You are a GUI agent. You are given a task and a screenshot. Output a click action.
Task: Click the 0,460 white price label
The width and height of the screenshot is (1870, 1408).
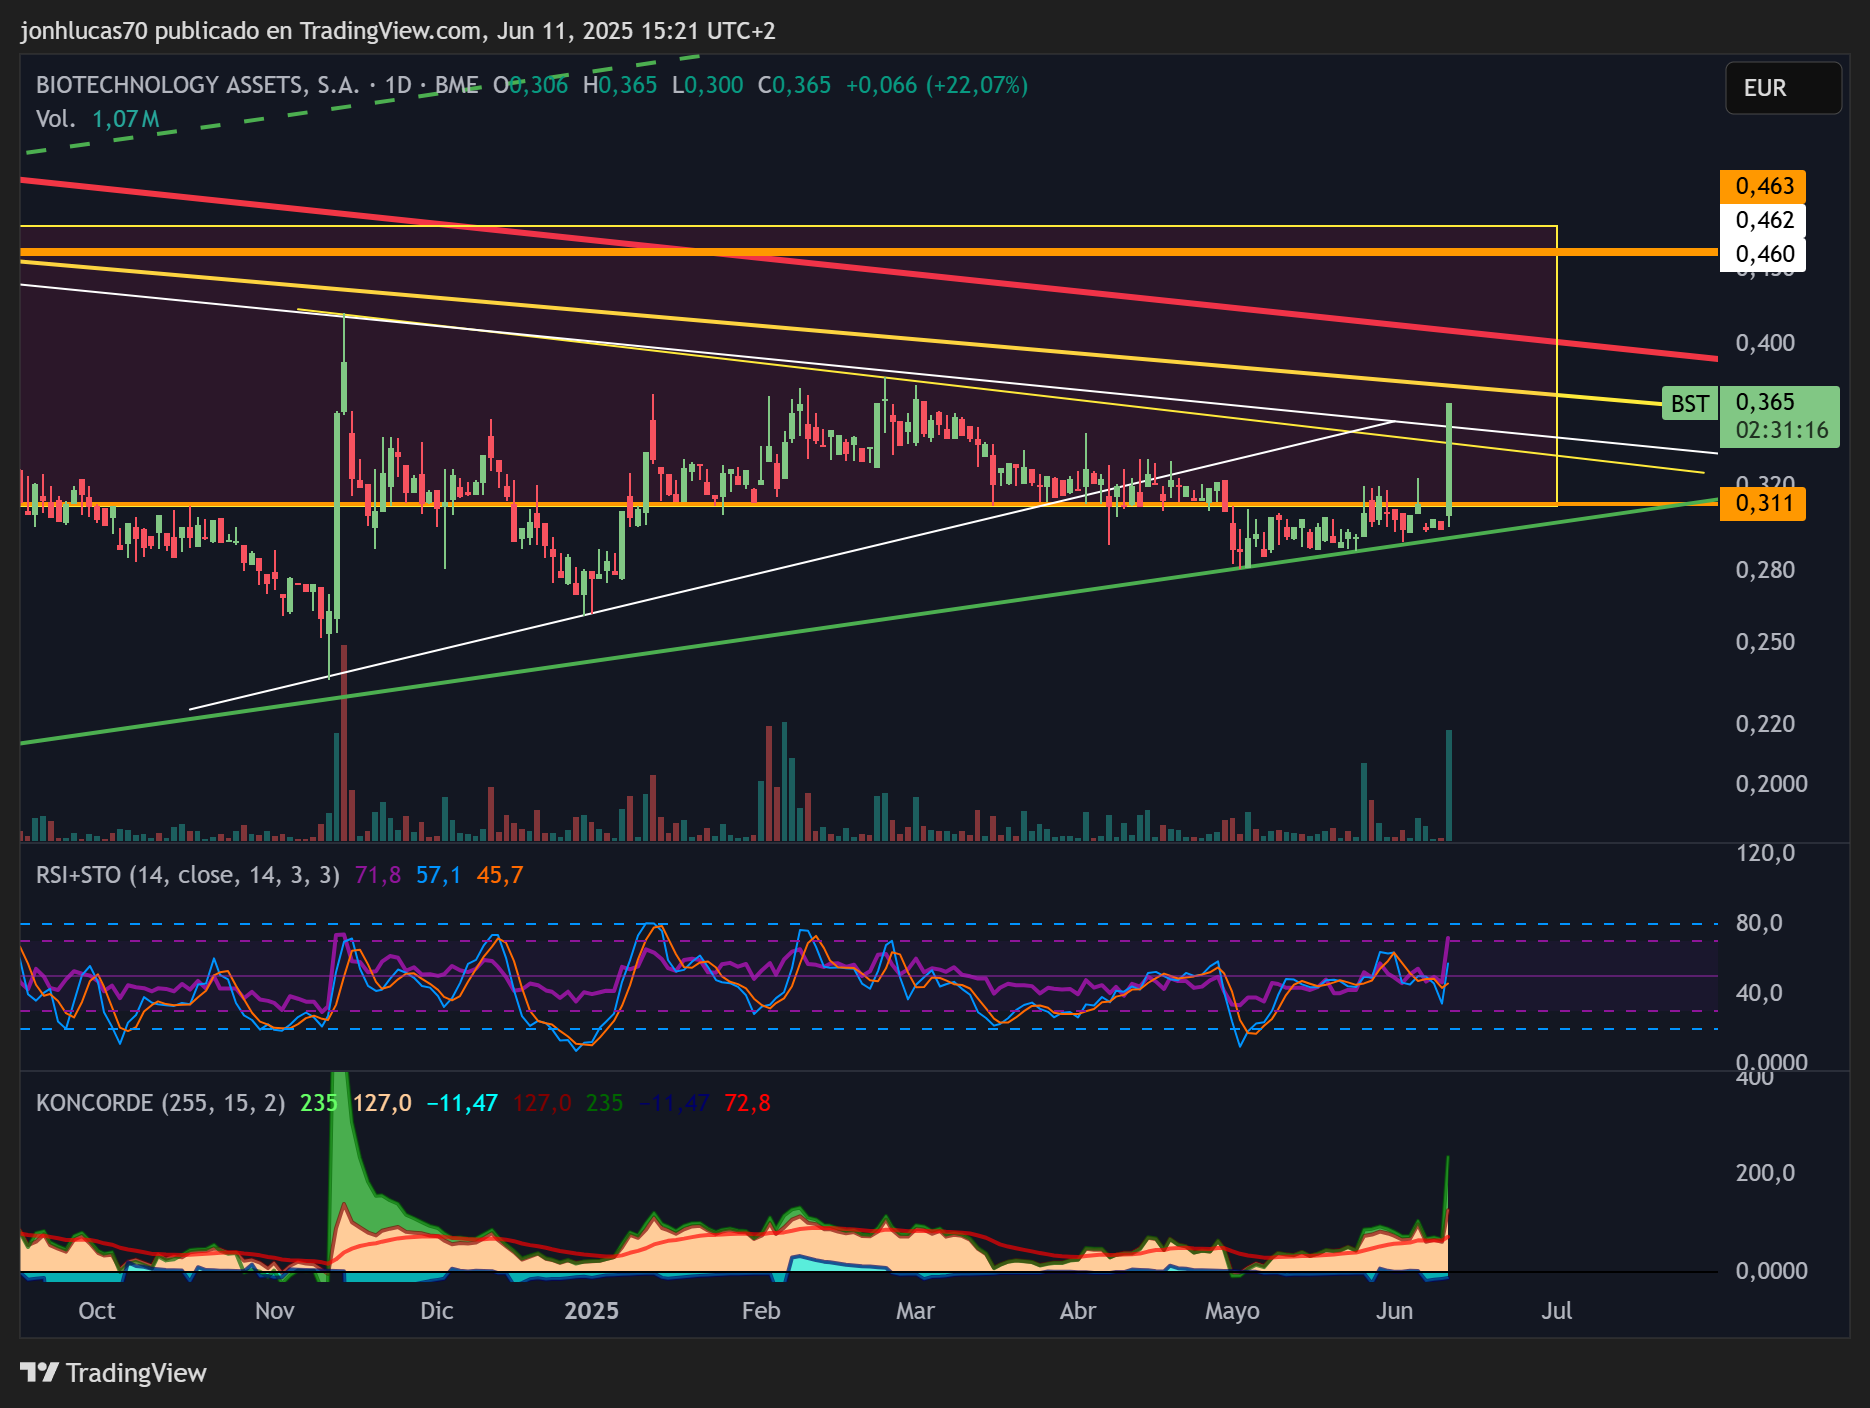pos(1763,254)
